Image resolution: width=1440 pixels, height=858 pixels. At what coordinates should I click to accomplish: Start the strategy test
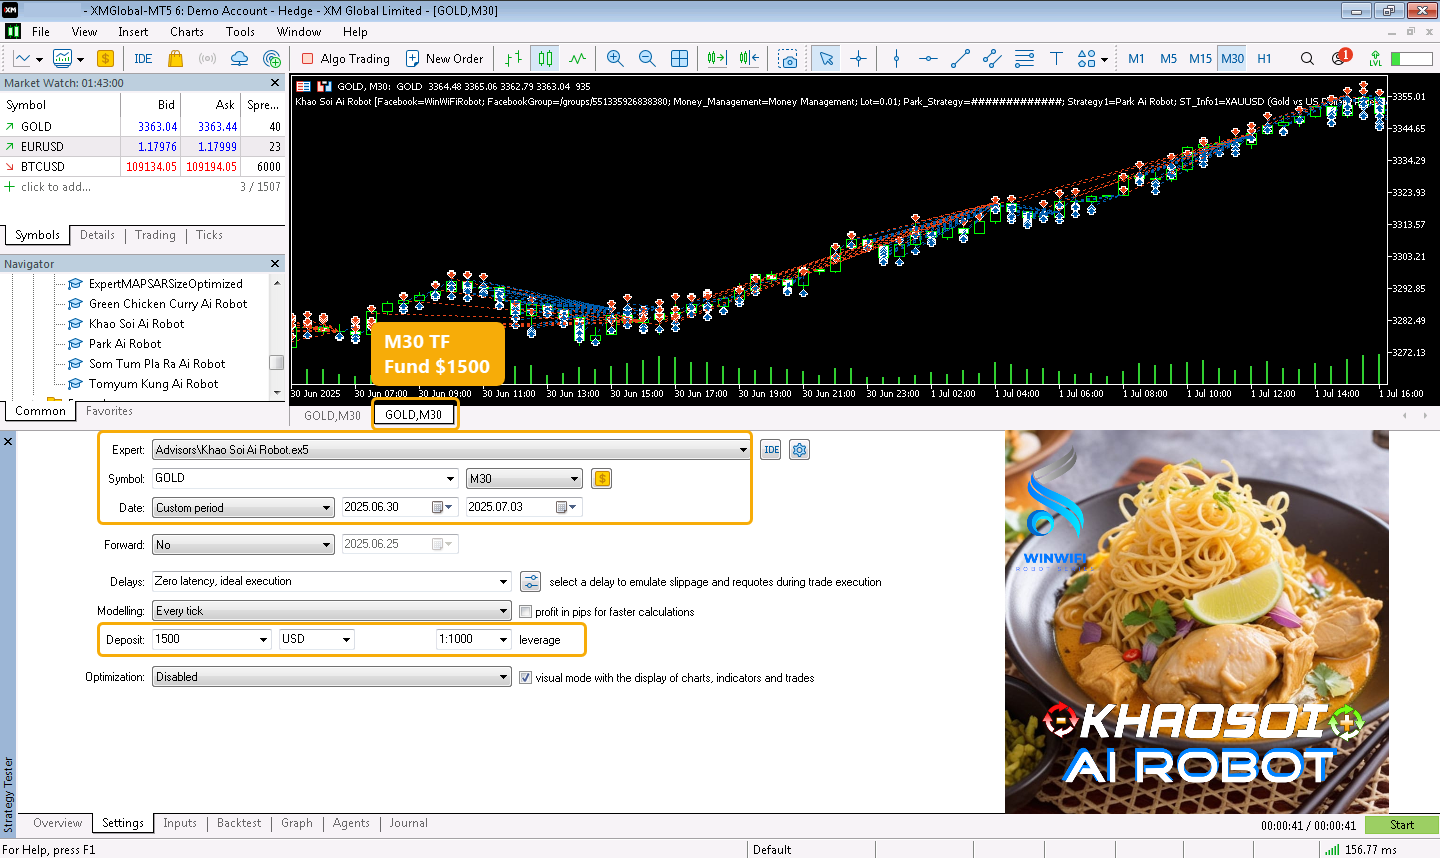pyautogui.click(x=1401, y=825)
